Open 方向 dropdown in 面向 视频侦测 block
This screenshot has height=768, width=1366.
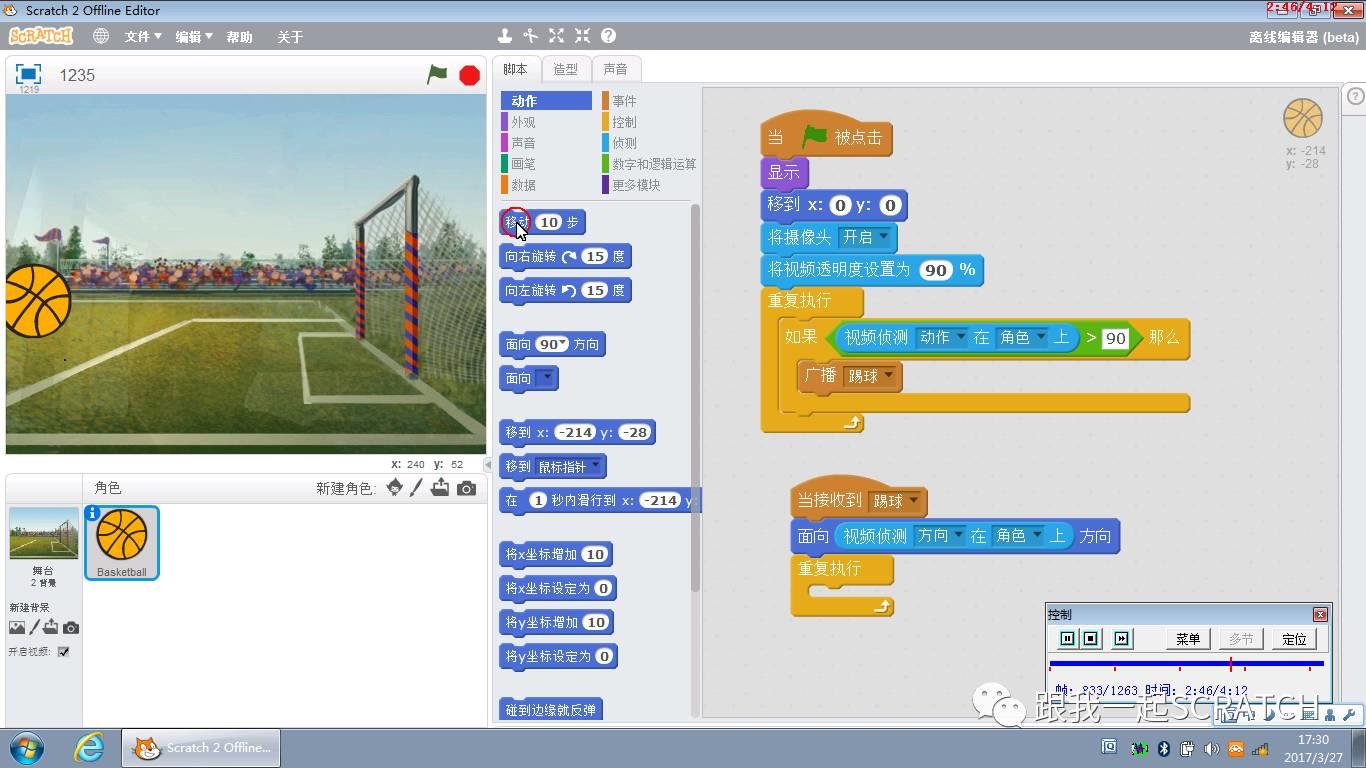pyautogui.click(x=958, y=535)
